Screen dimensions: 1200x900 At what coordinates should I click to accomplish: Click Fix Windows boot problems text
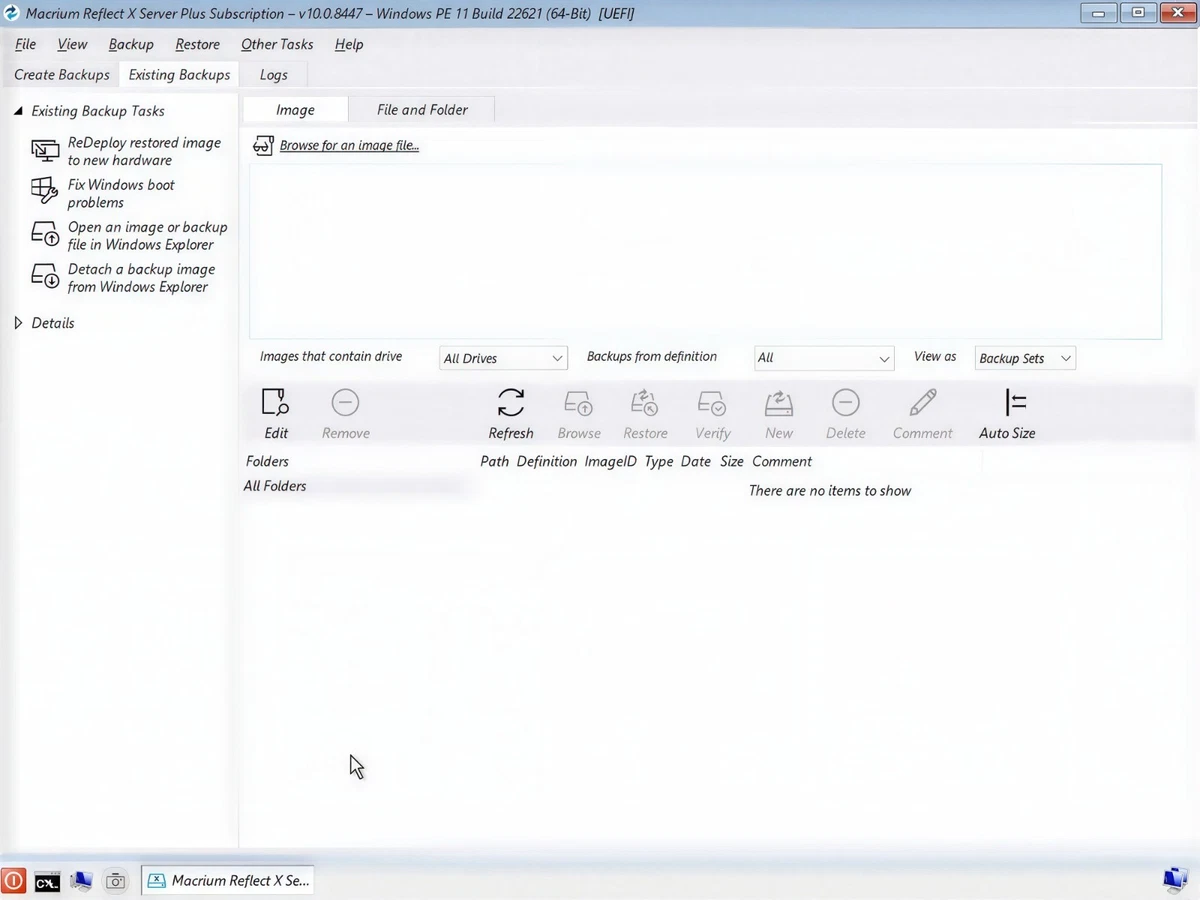121,193
